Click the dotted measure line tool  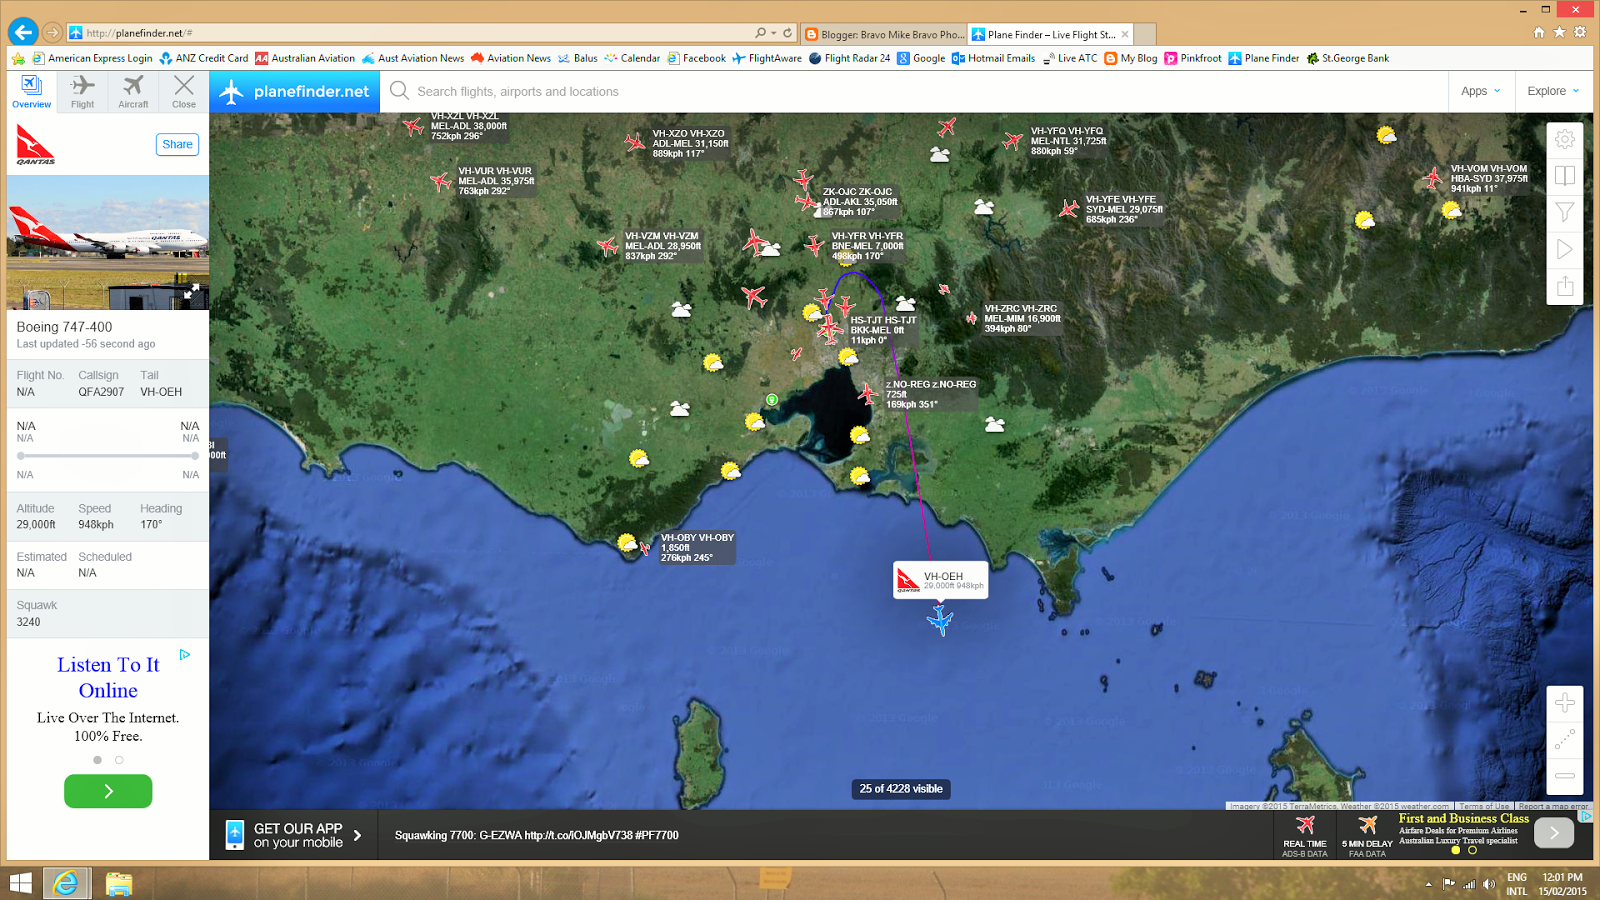pyautogui.click(x=1565, y=740)
